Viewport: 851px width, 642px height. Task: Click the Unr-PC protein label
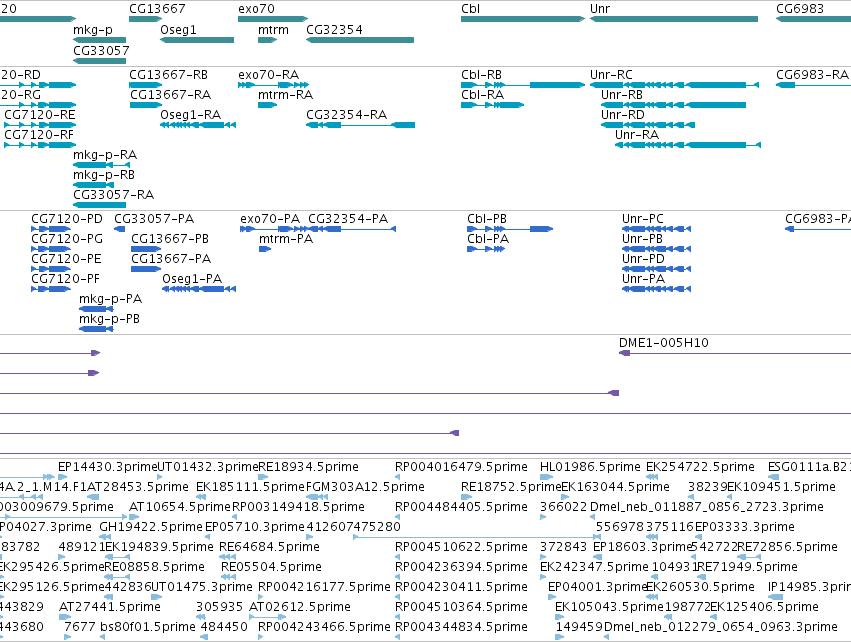pos(643,219)
